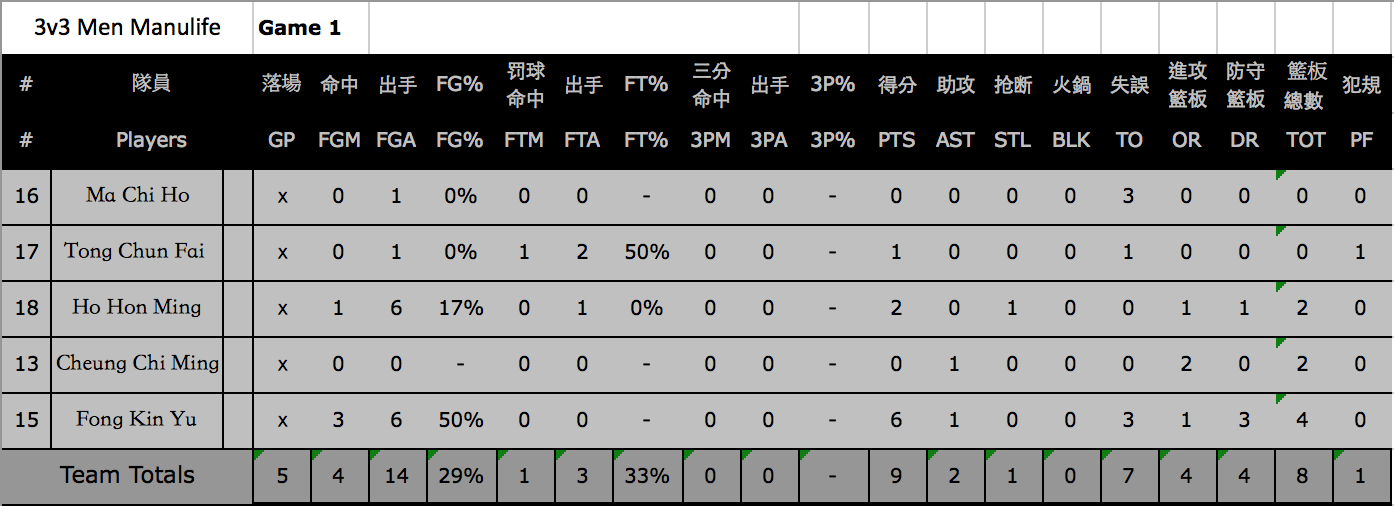Click the 'Players' column header
Image resolution: width=1394 pixels, height=506 pixels.
point(151,140)
